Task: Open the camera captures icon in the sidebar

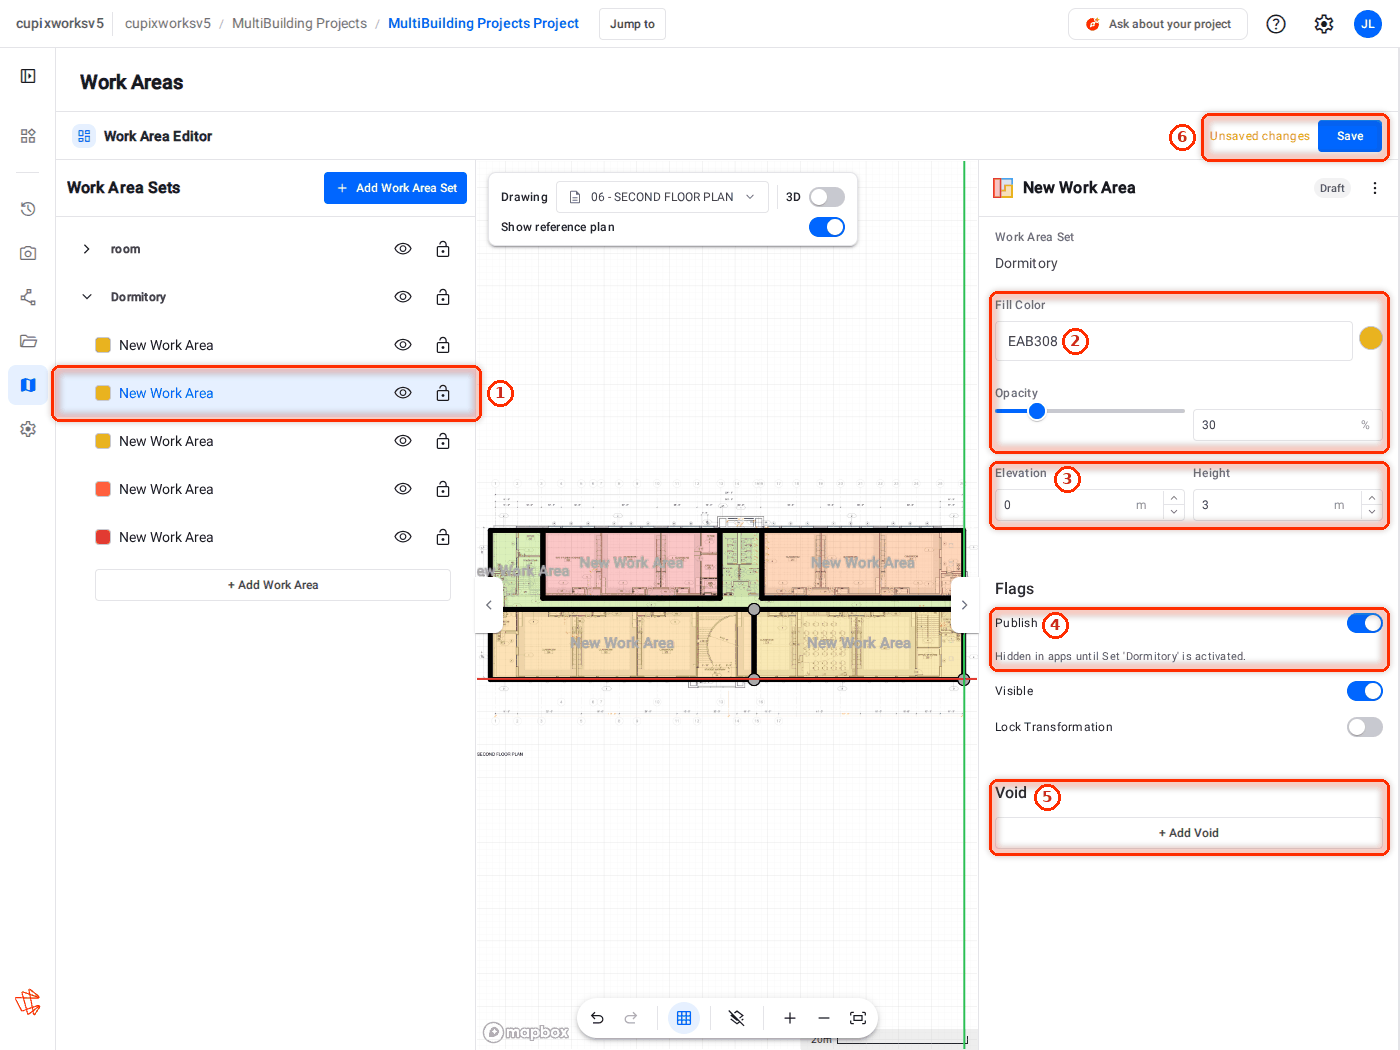Action: 28,253
